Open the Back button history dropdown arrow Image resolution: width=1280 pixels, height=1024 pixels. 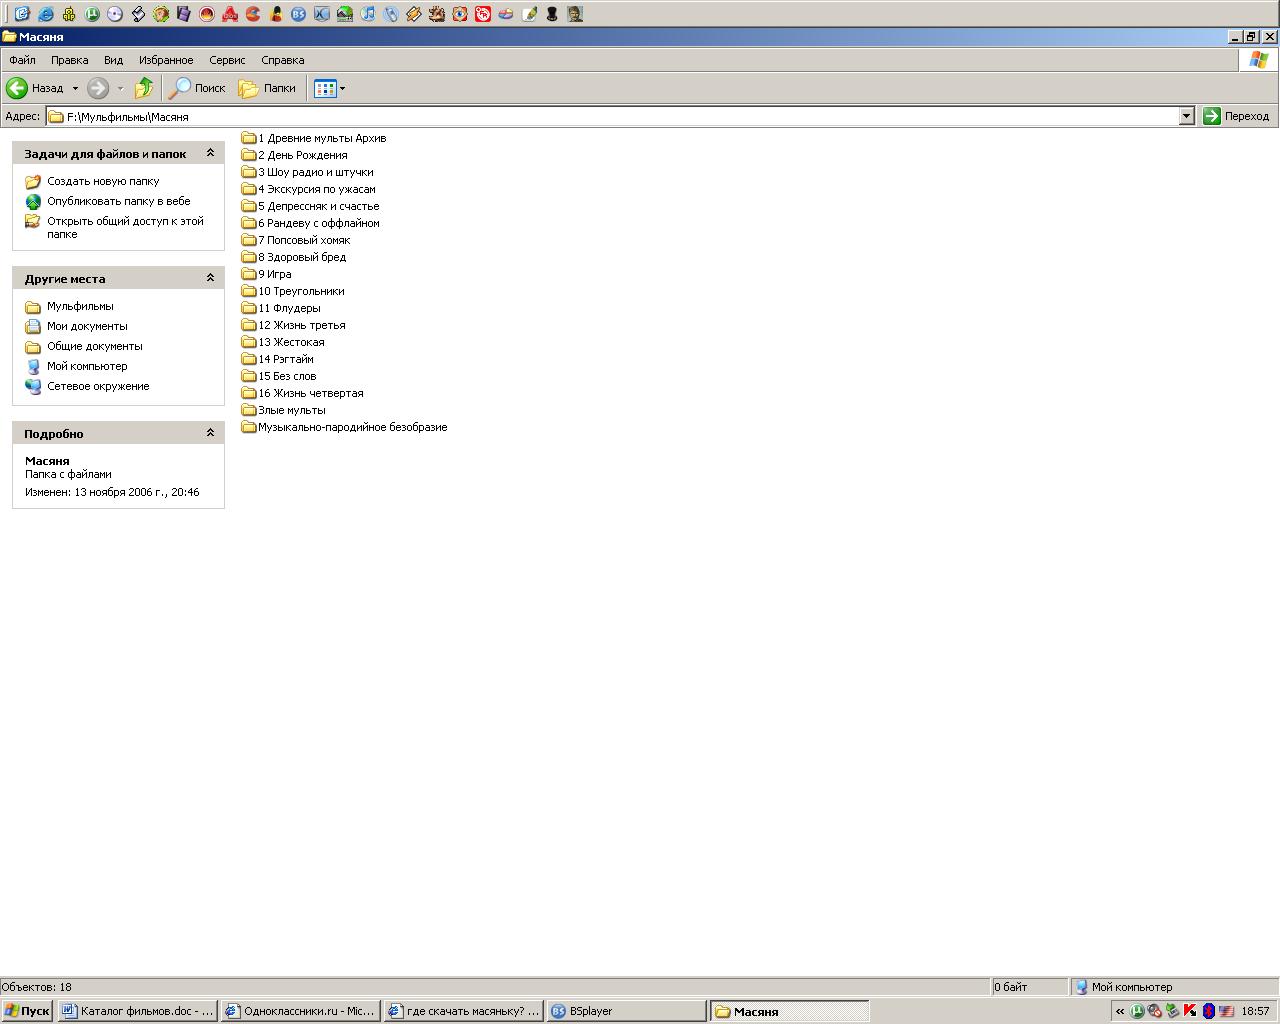[75, 88]
